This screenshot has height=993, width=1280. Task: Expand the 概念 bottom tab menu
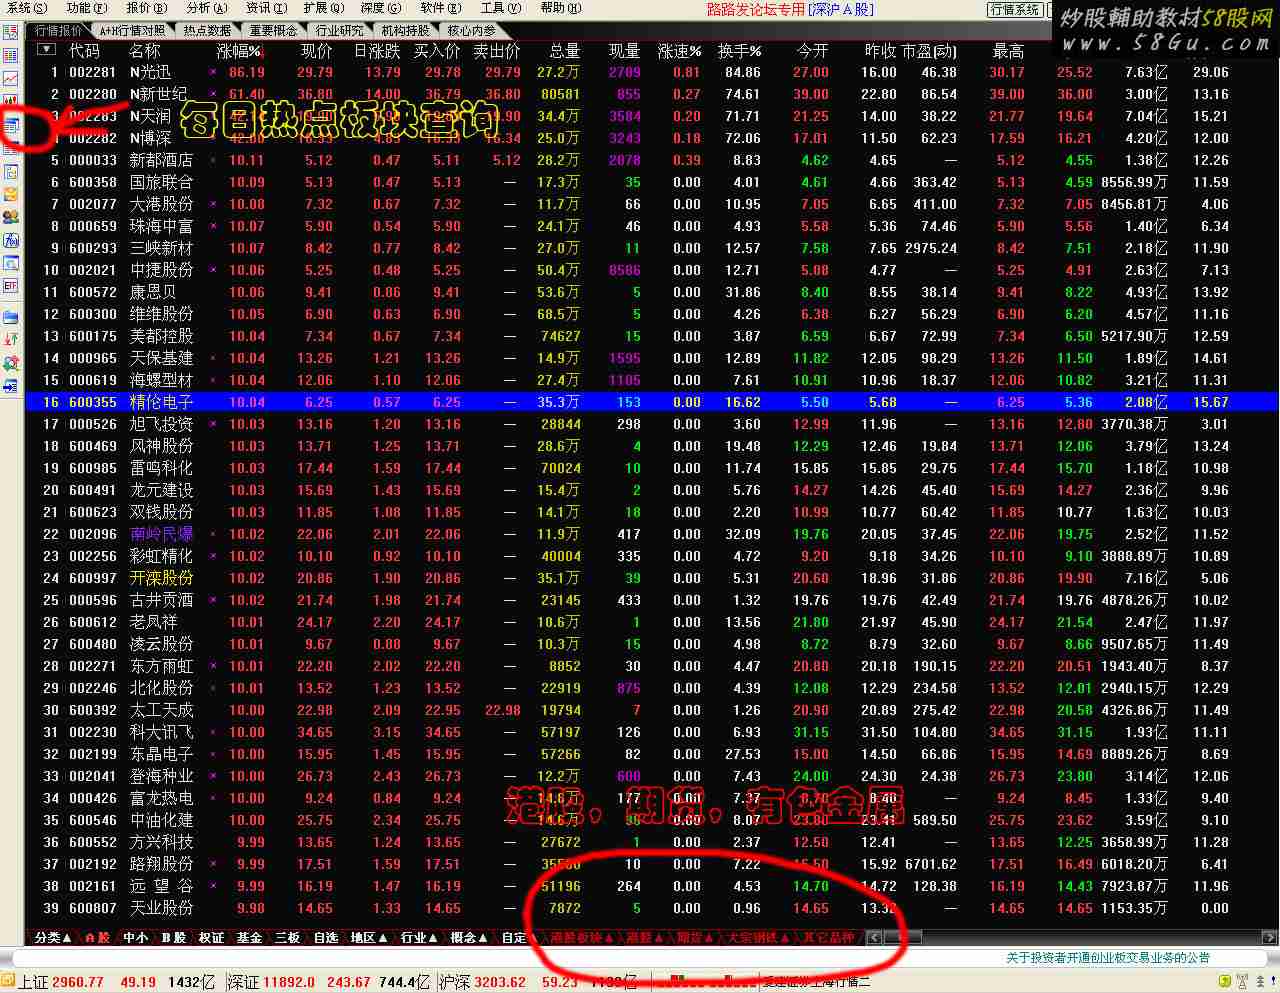click(x=470, y=938)
